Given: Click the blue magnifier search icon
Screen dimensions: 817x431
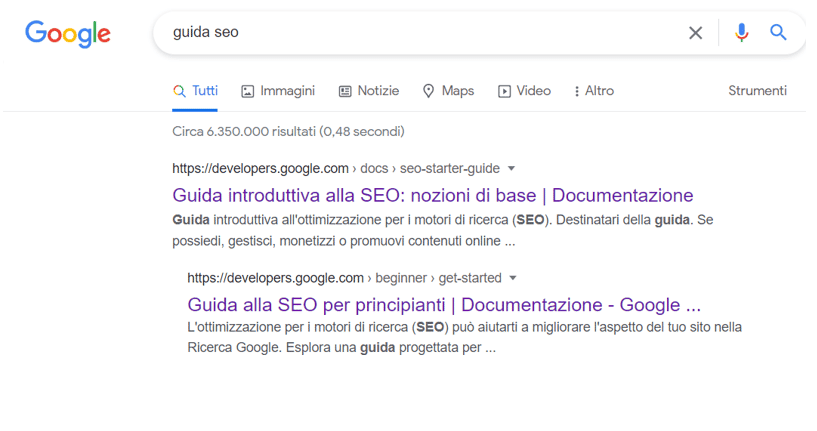Looking at the screenshot, I should pyautogui.click(x=778, y=32).
